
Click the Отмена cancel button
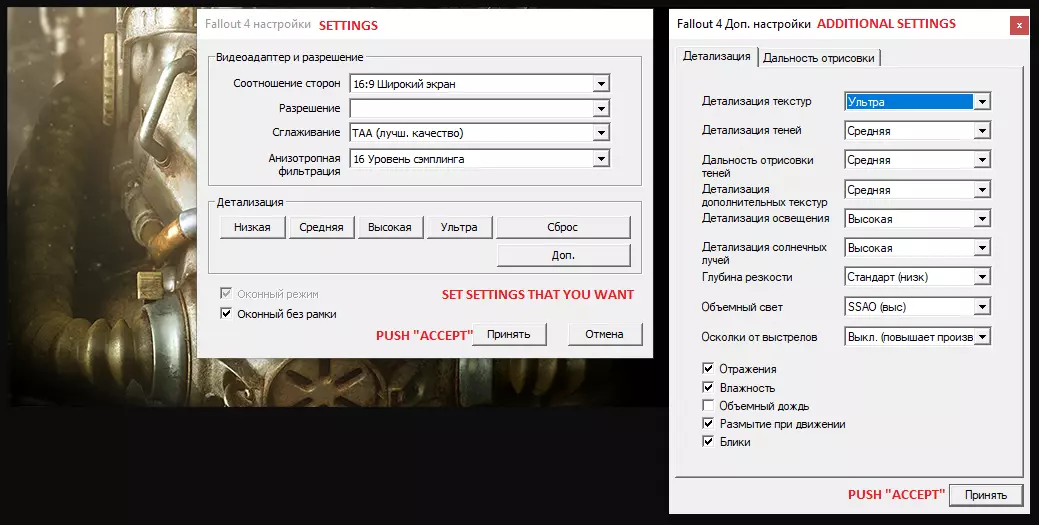click(x=604, y=334)
